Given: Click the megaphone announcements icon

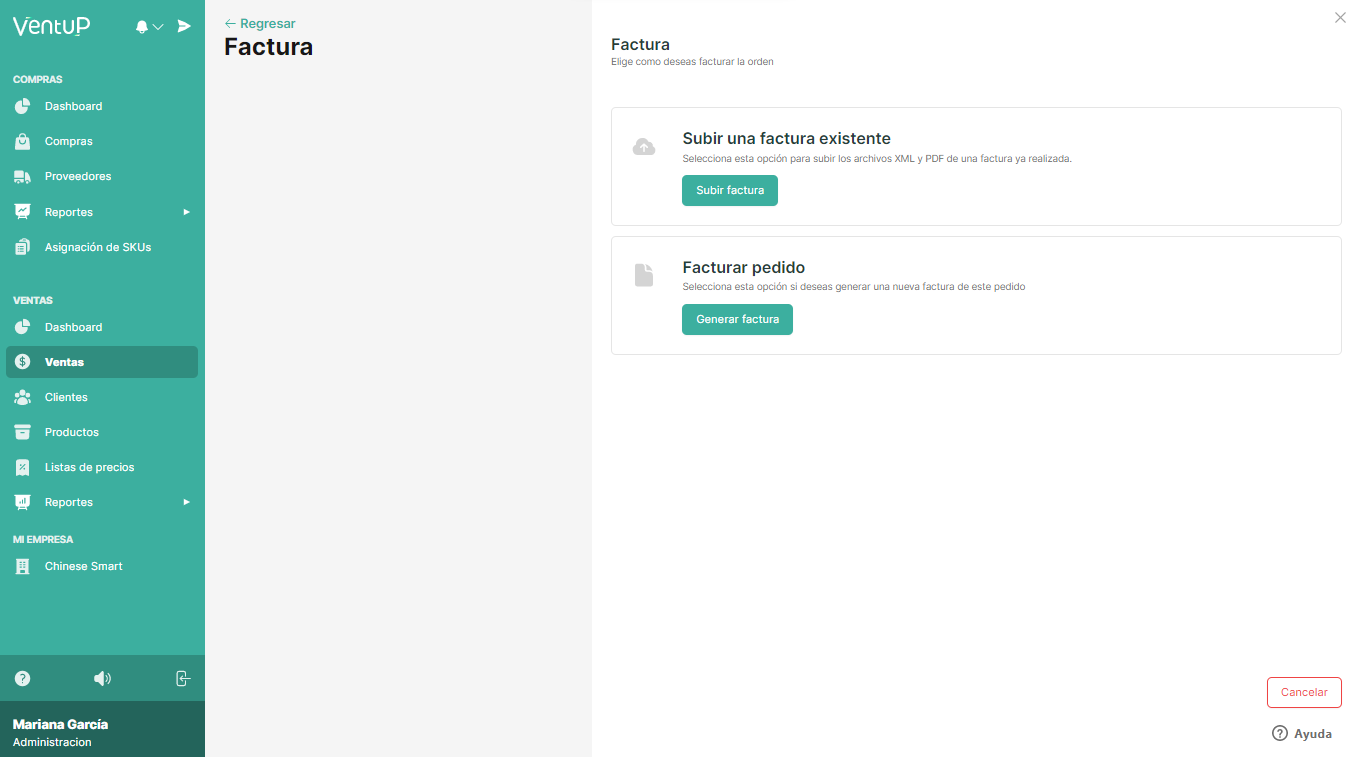Looking at the screenshot, I should (x=102, y=678).
